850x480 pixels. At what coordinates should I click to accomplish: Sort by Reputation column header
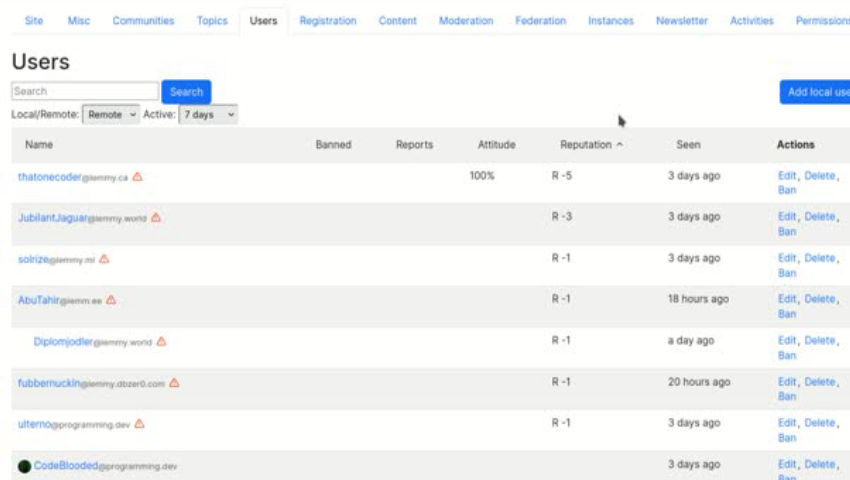click(x=591, y=145)
